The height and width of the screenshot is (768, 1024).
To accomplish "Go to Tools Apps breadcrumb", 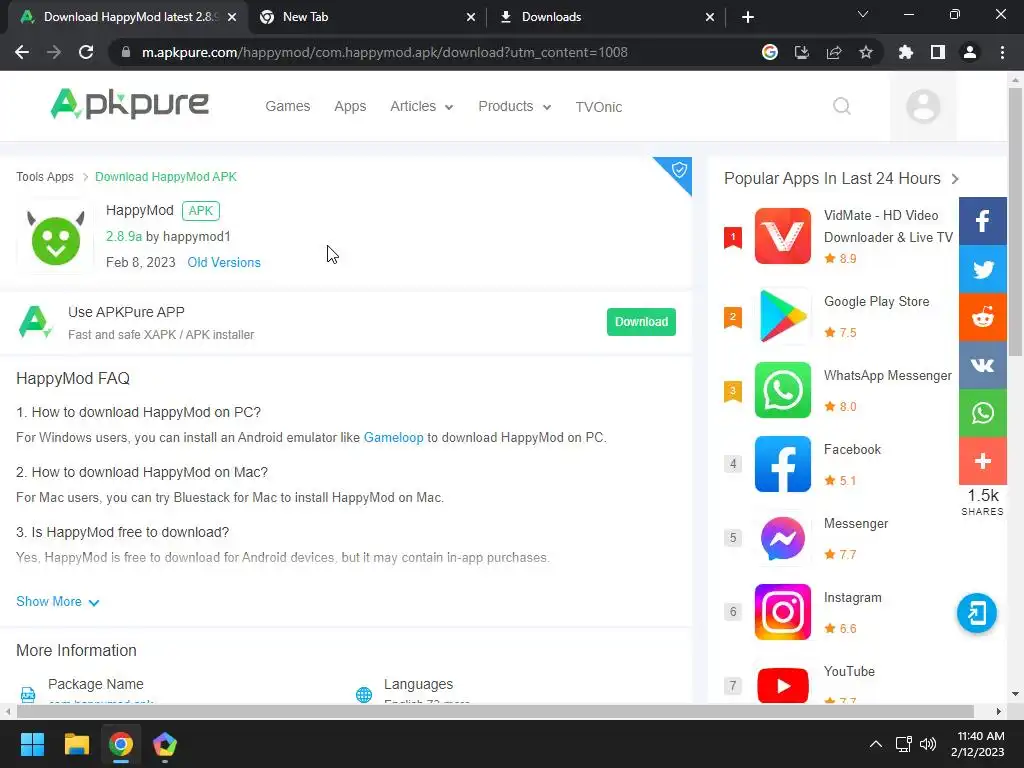I will pos(45,177).
